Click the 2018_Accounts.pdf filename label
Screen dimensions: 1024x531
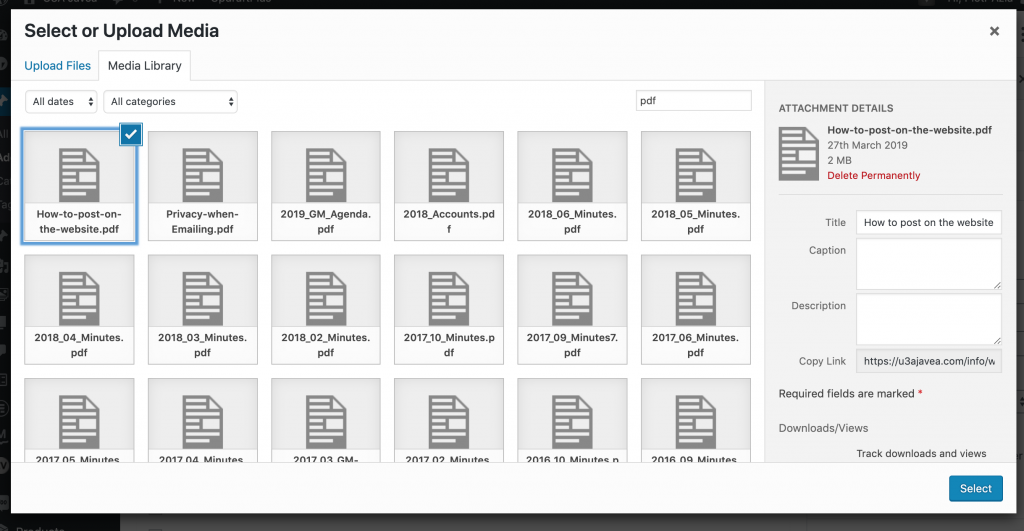pos(449,221)
